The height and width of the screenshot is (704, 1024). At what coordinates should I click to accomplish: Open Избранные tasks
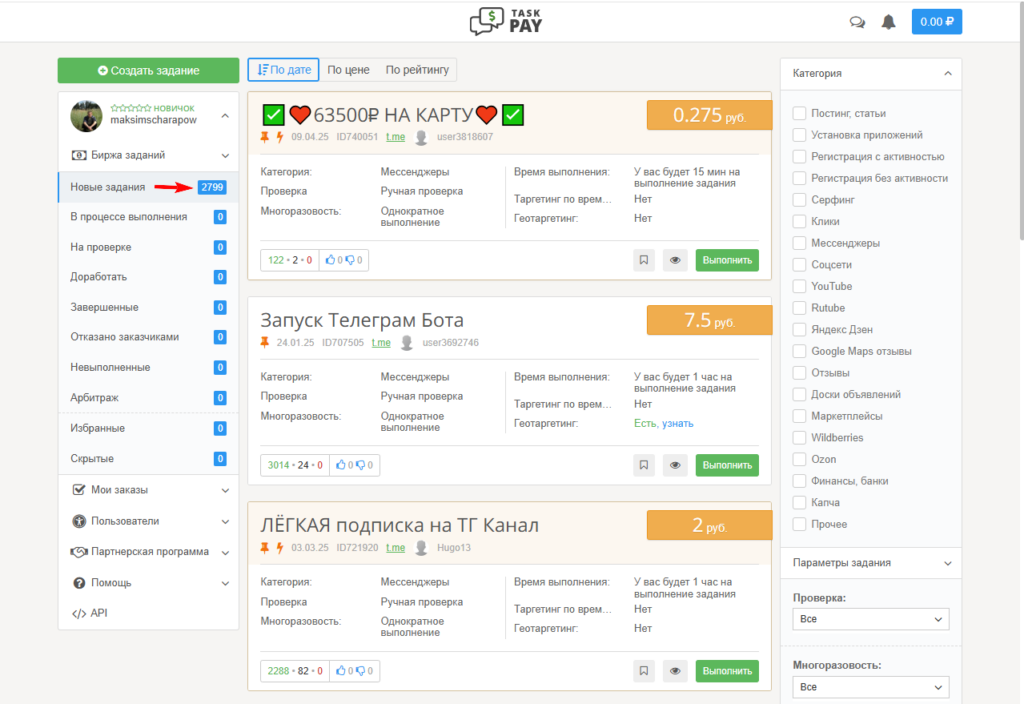point(149,428)
